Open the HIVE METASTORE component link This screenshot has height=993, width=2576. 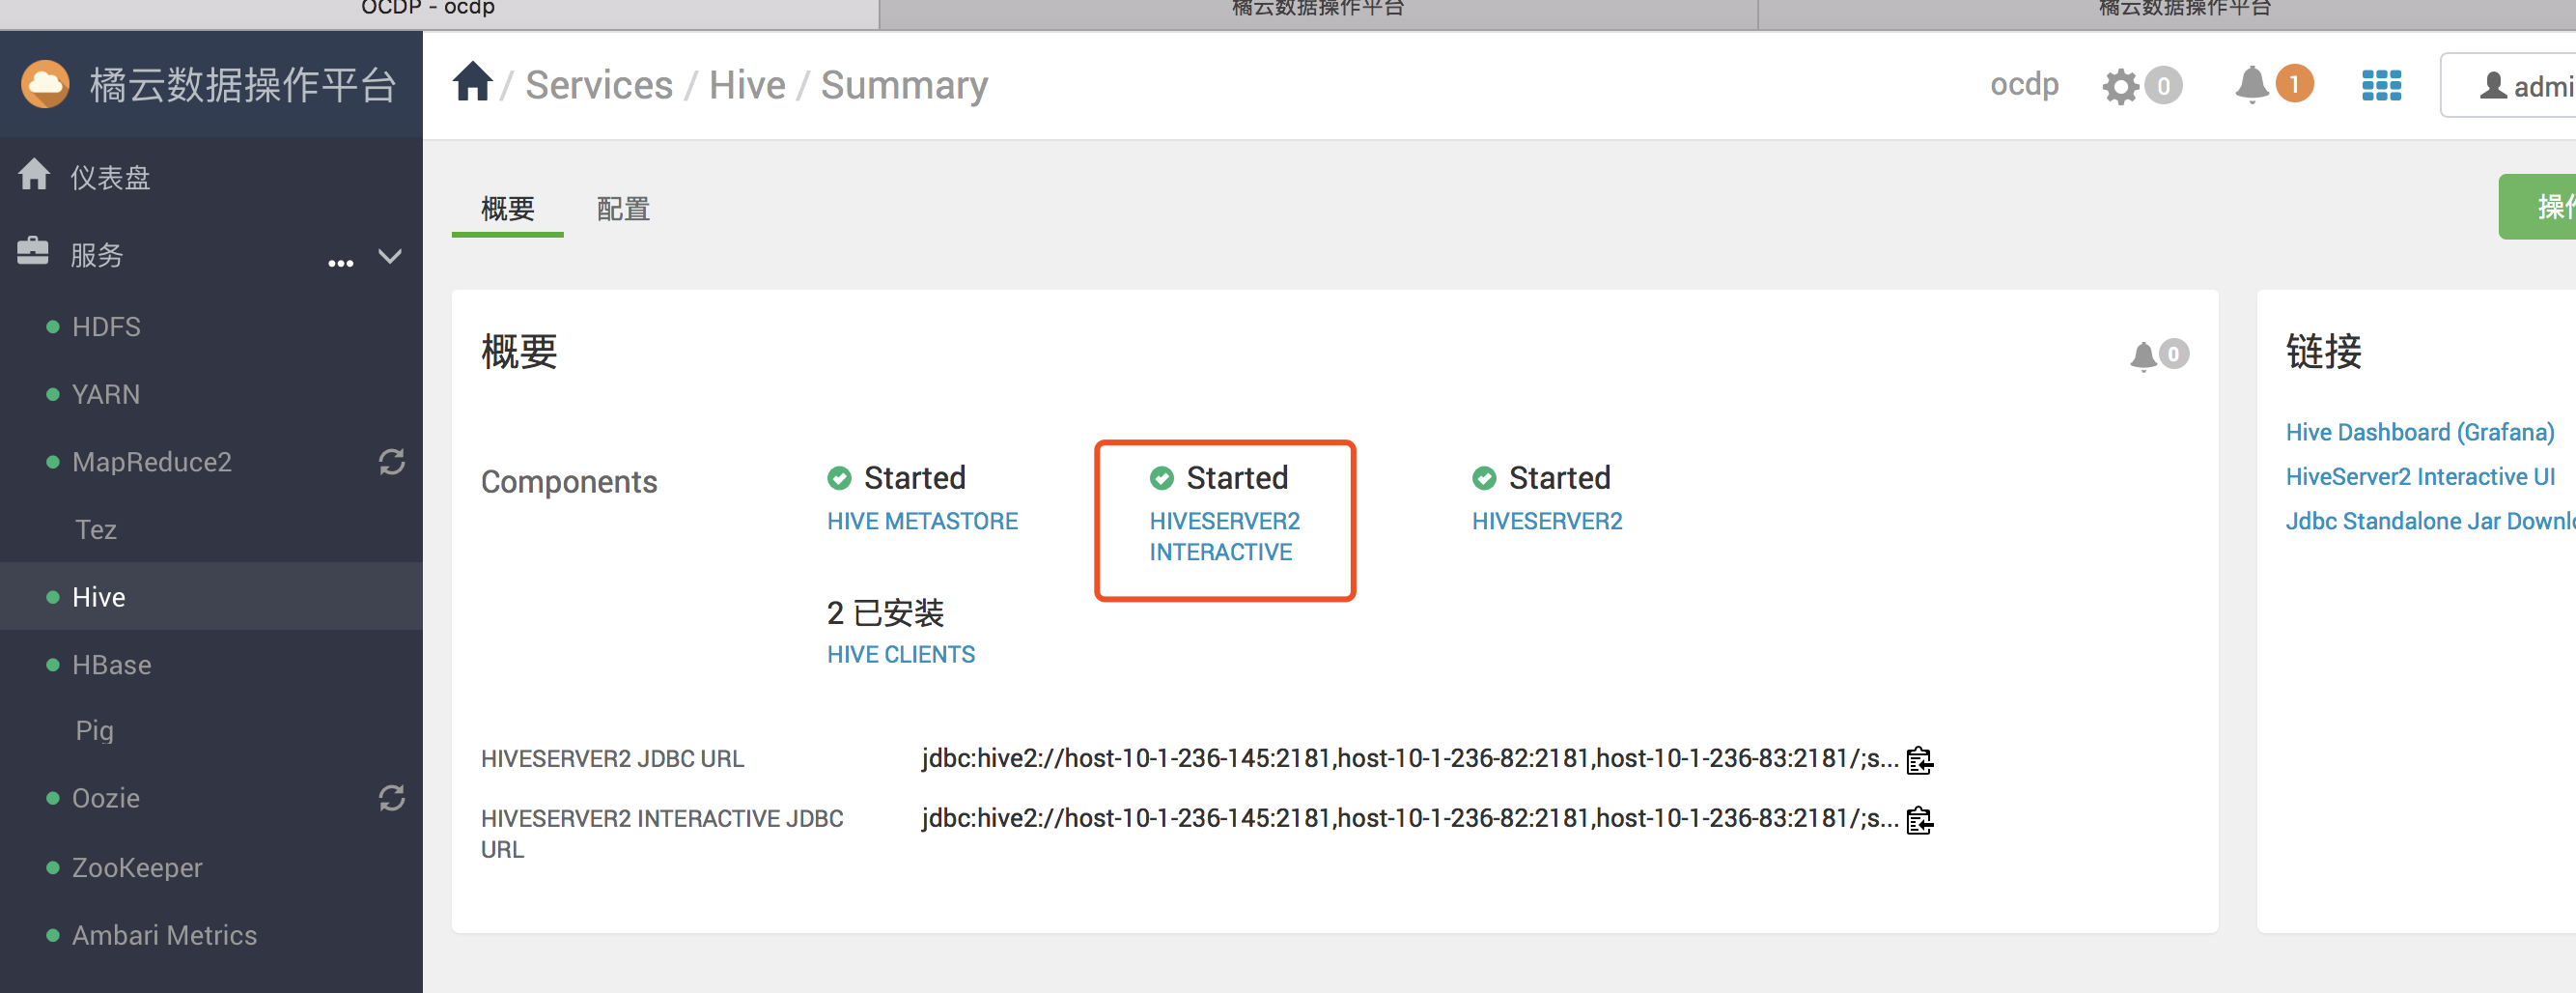(922, 521)
